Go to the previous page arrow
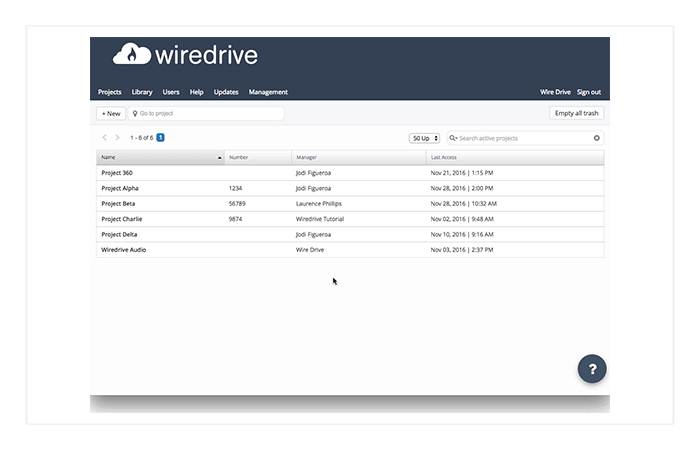The height and width of the screenshot is (450, 700). coord(104,137)
